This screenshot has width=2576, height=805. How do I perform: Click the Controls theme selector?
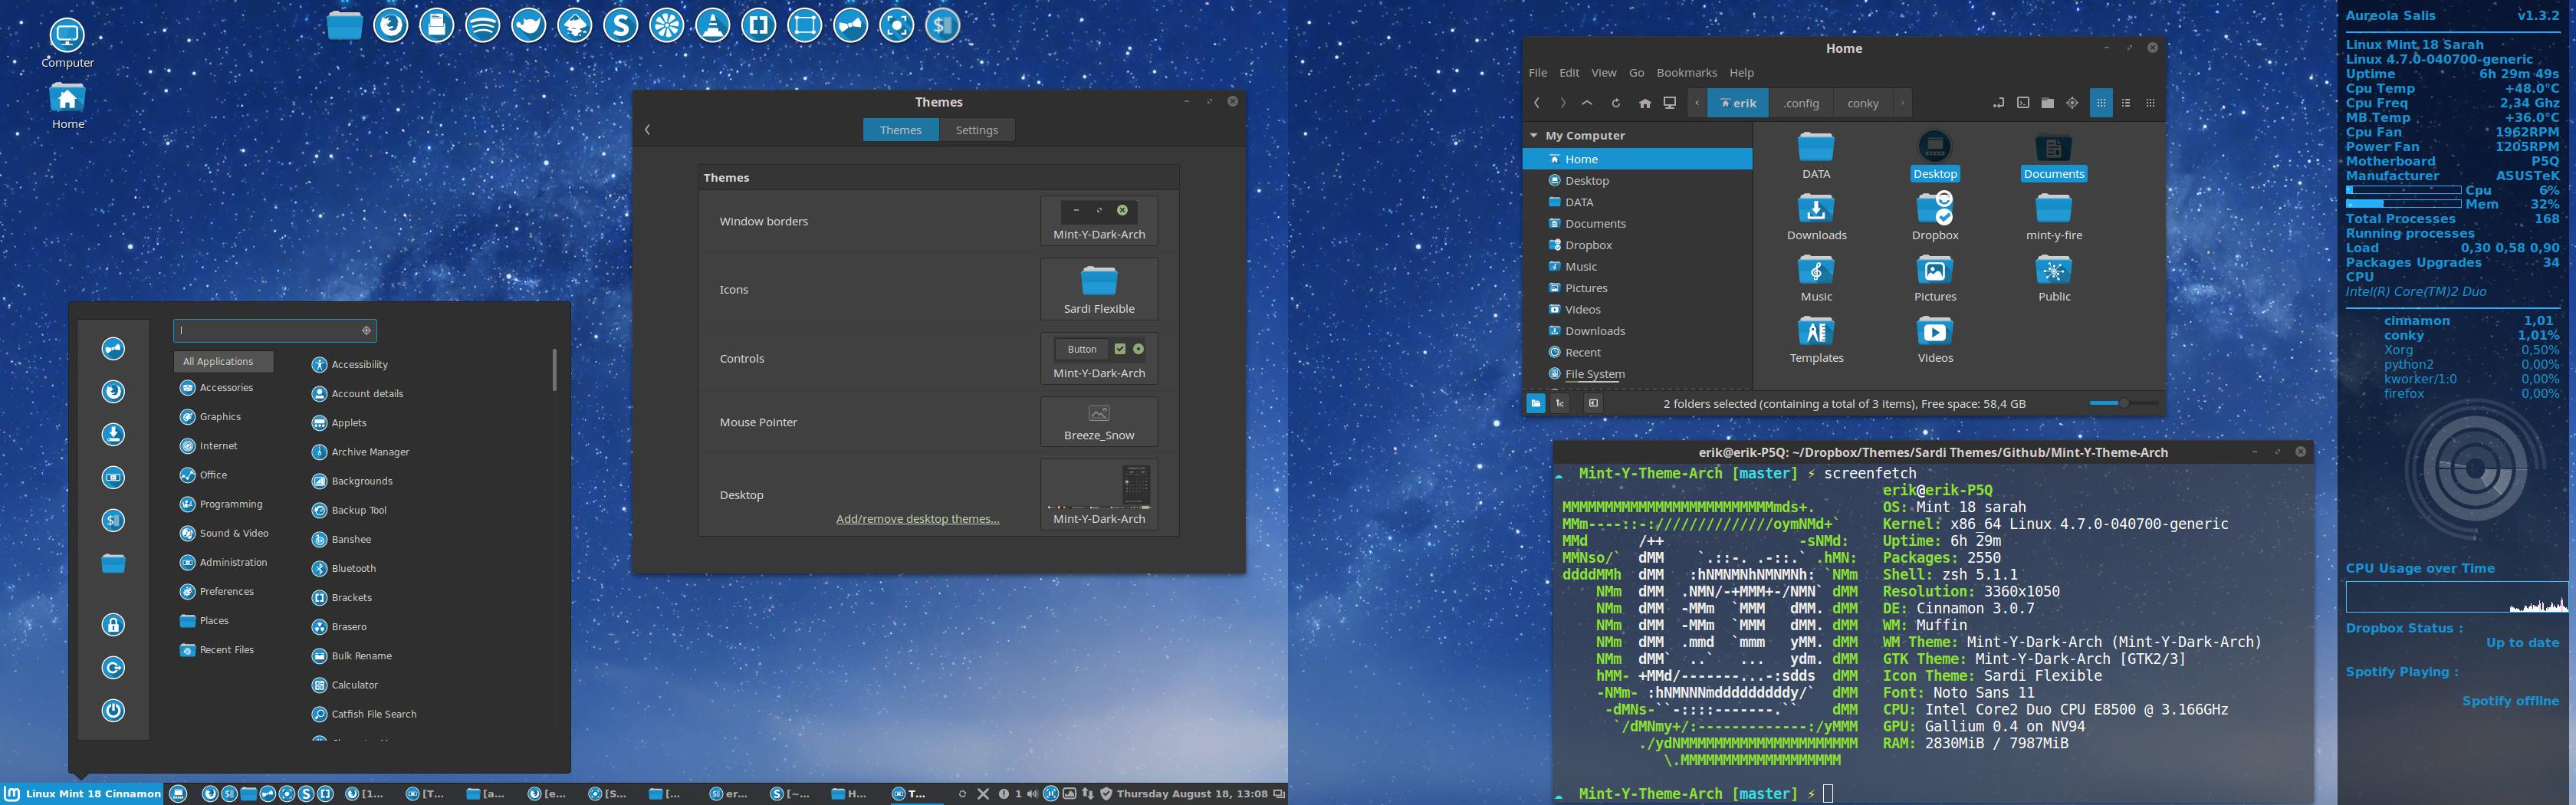(x=1098, y=358)
